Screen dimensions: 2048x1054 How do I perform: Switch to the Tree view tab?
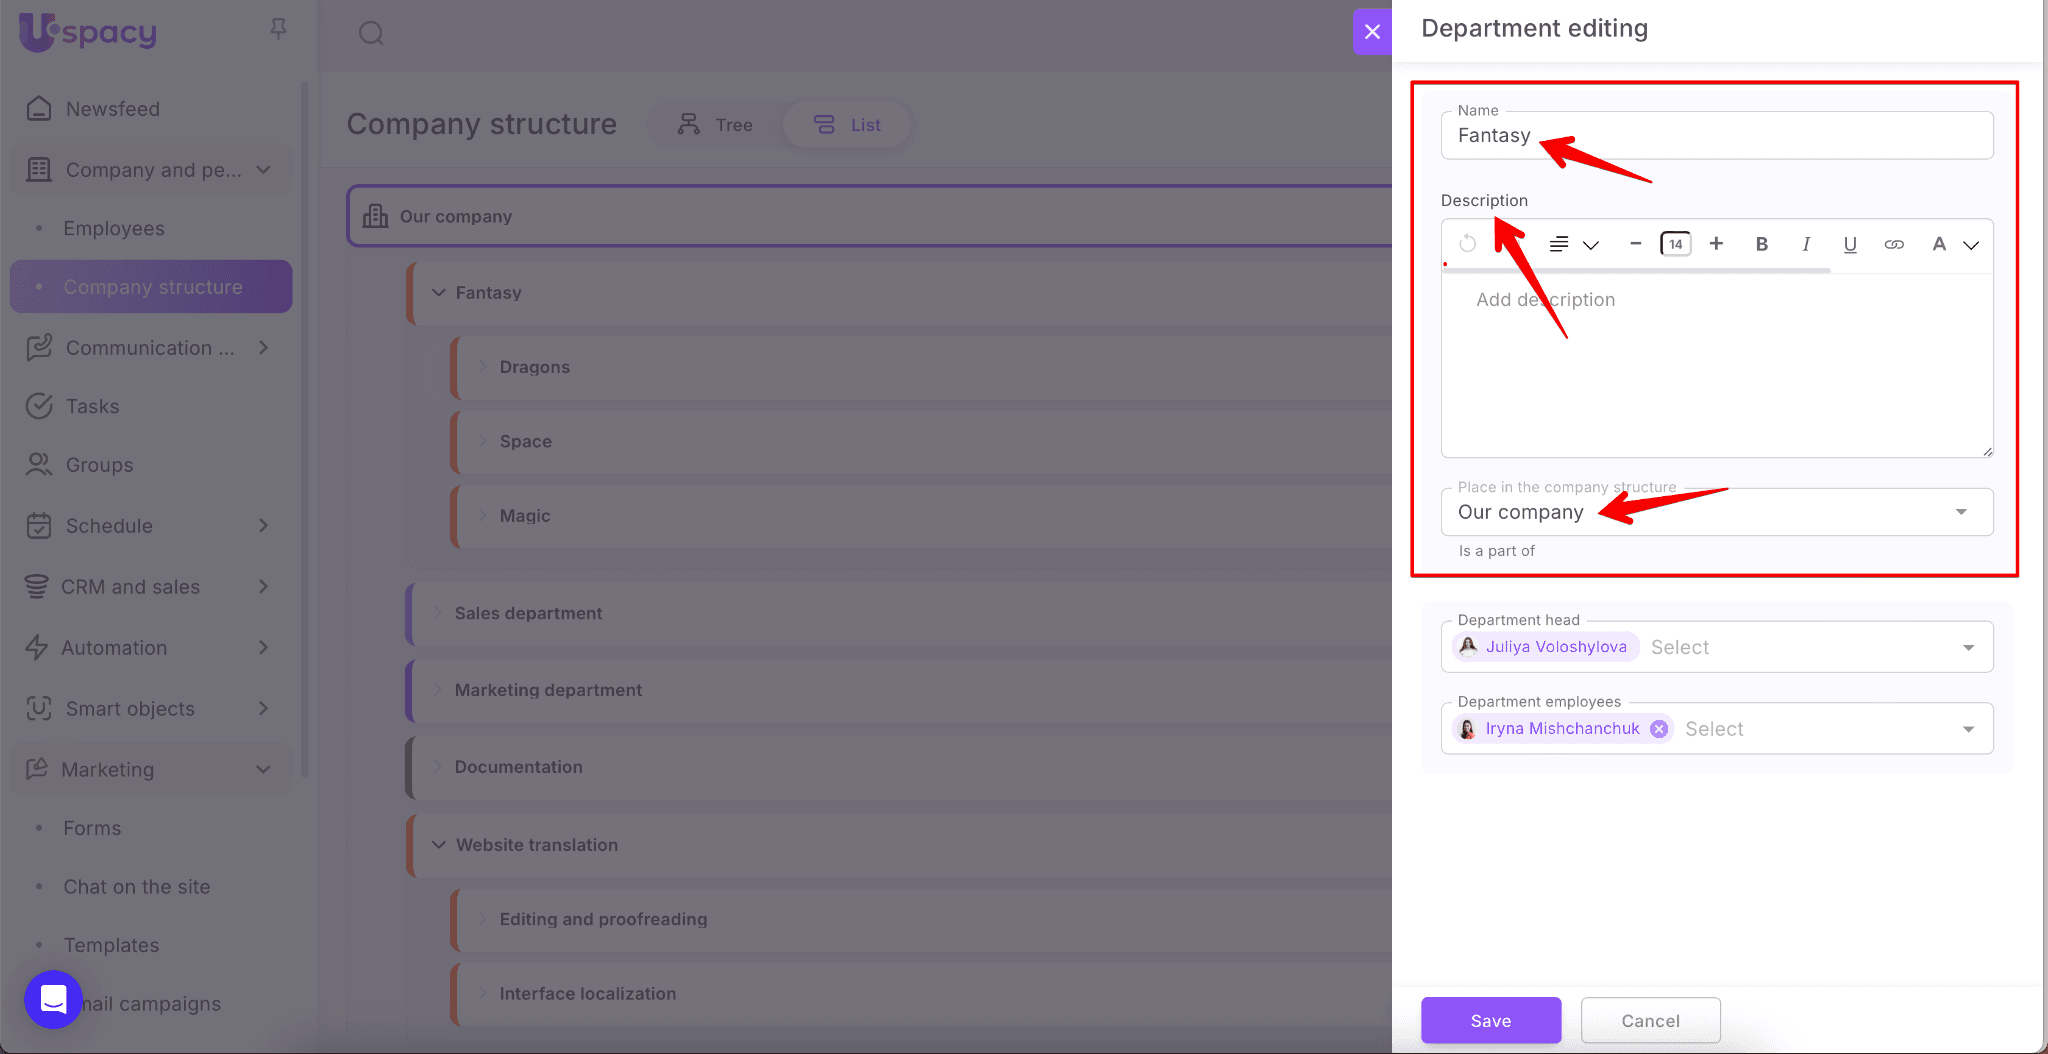[x=716, y=125]
